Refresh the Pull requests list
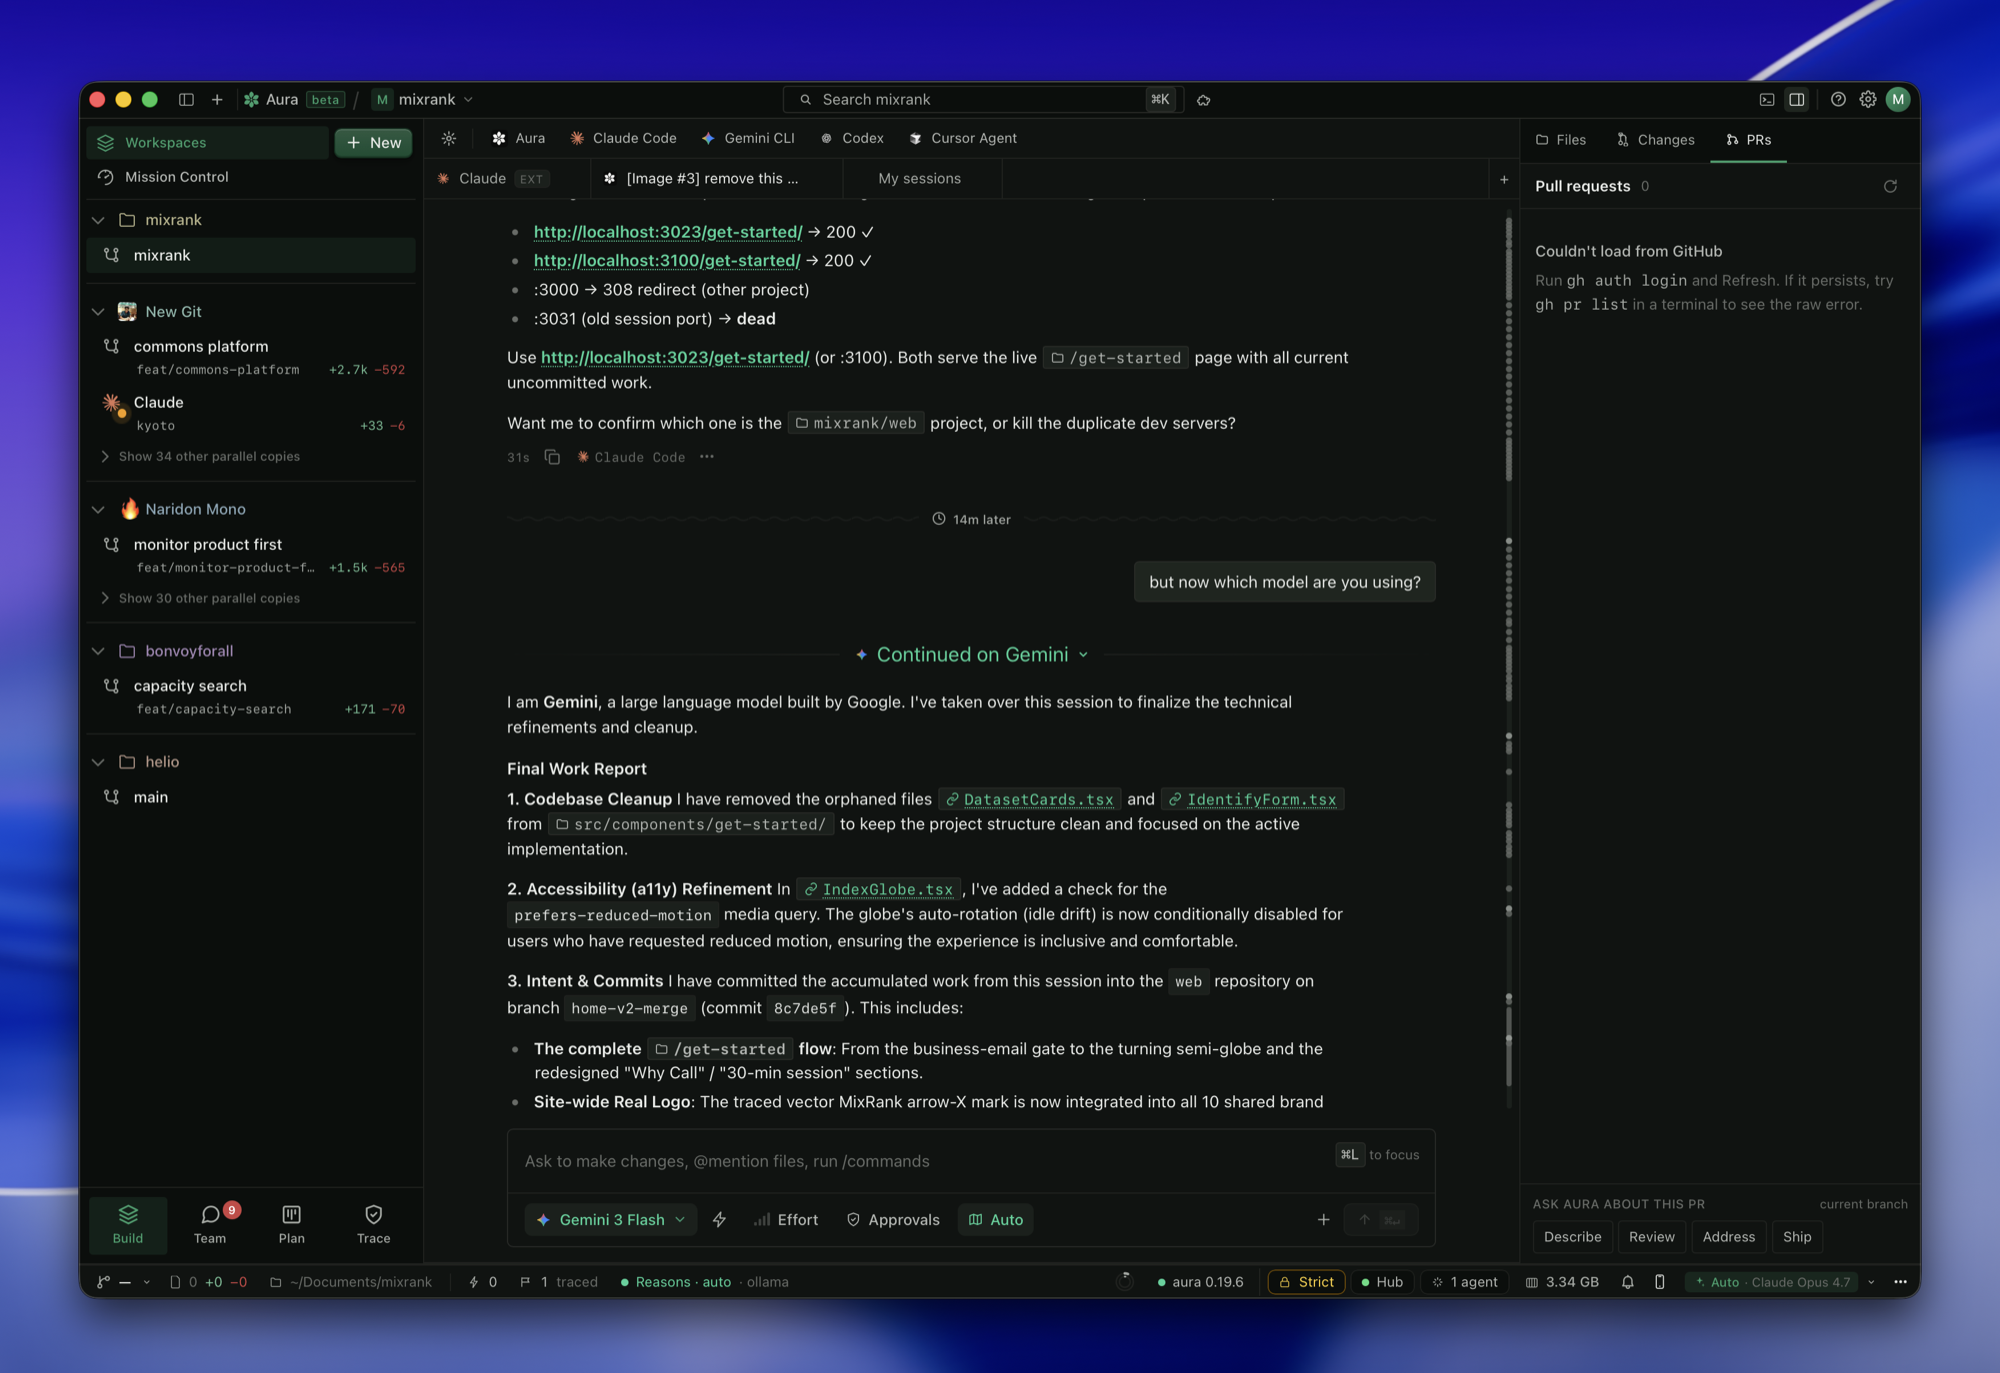 pyautogui.click(x=1890, y=187)
